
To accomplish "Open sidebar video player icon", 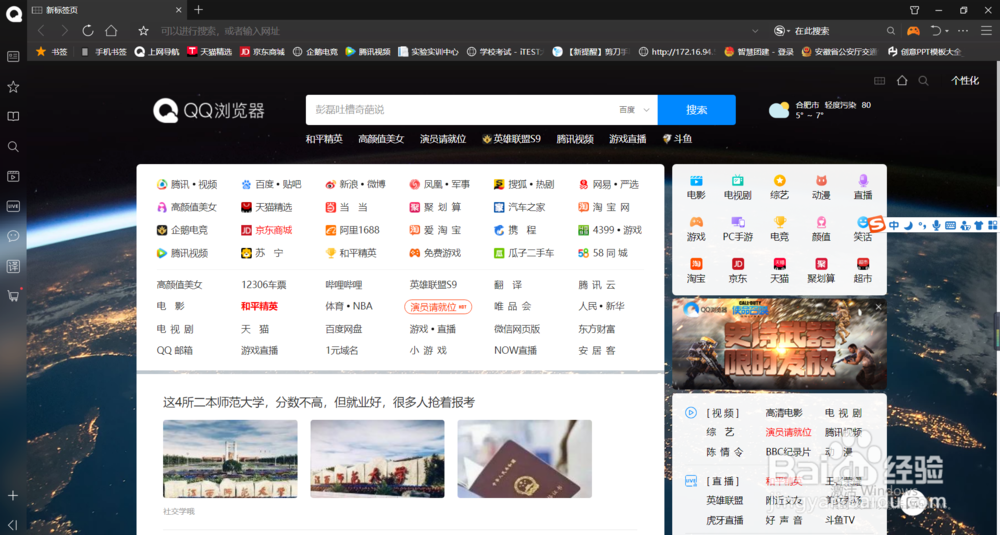I will click(13, 176).
